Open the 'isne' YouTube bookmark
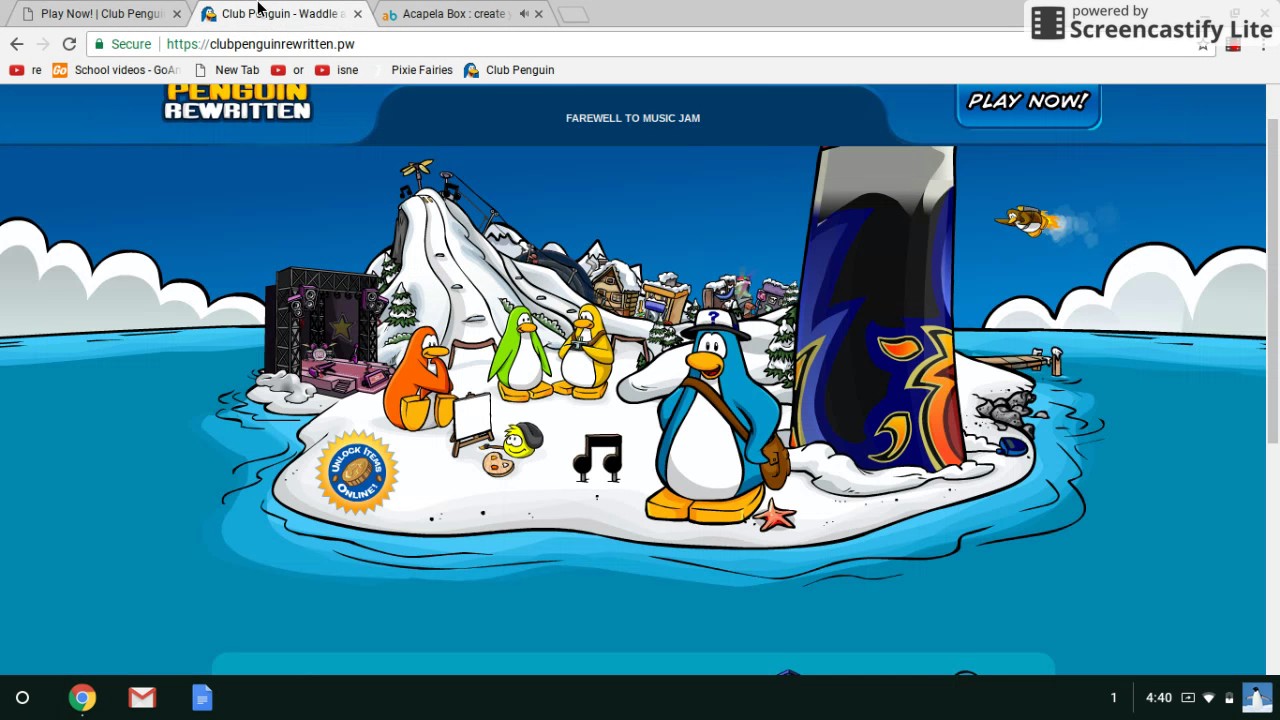Screen dimensions: 1280x720 click(x=336, y=70)
